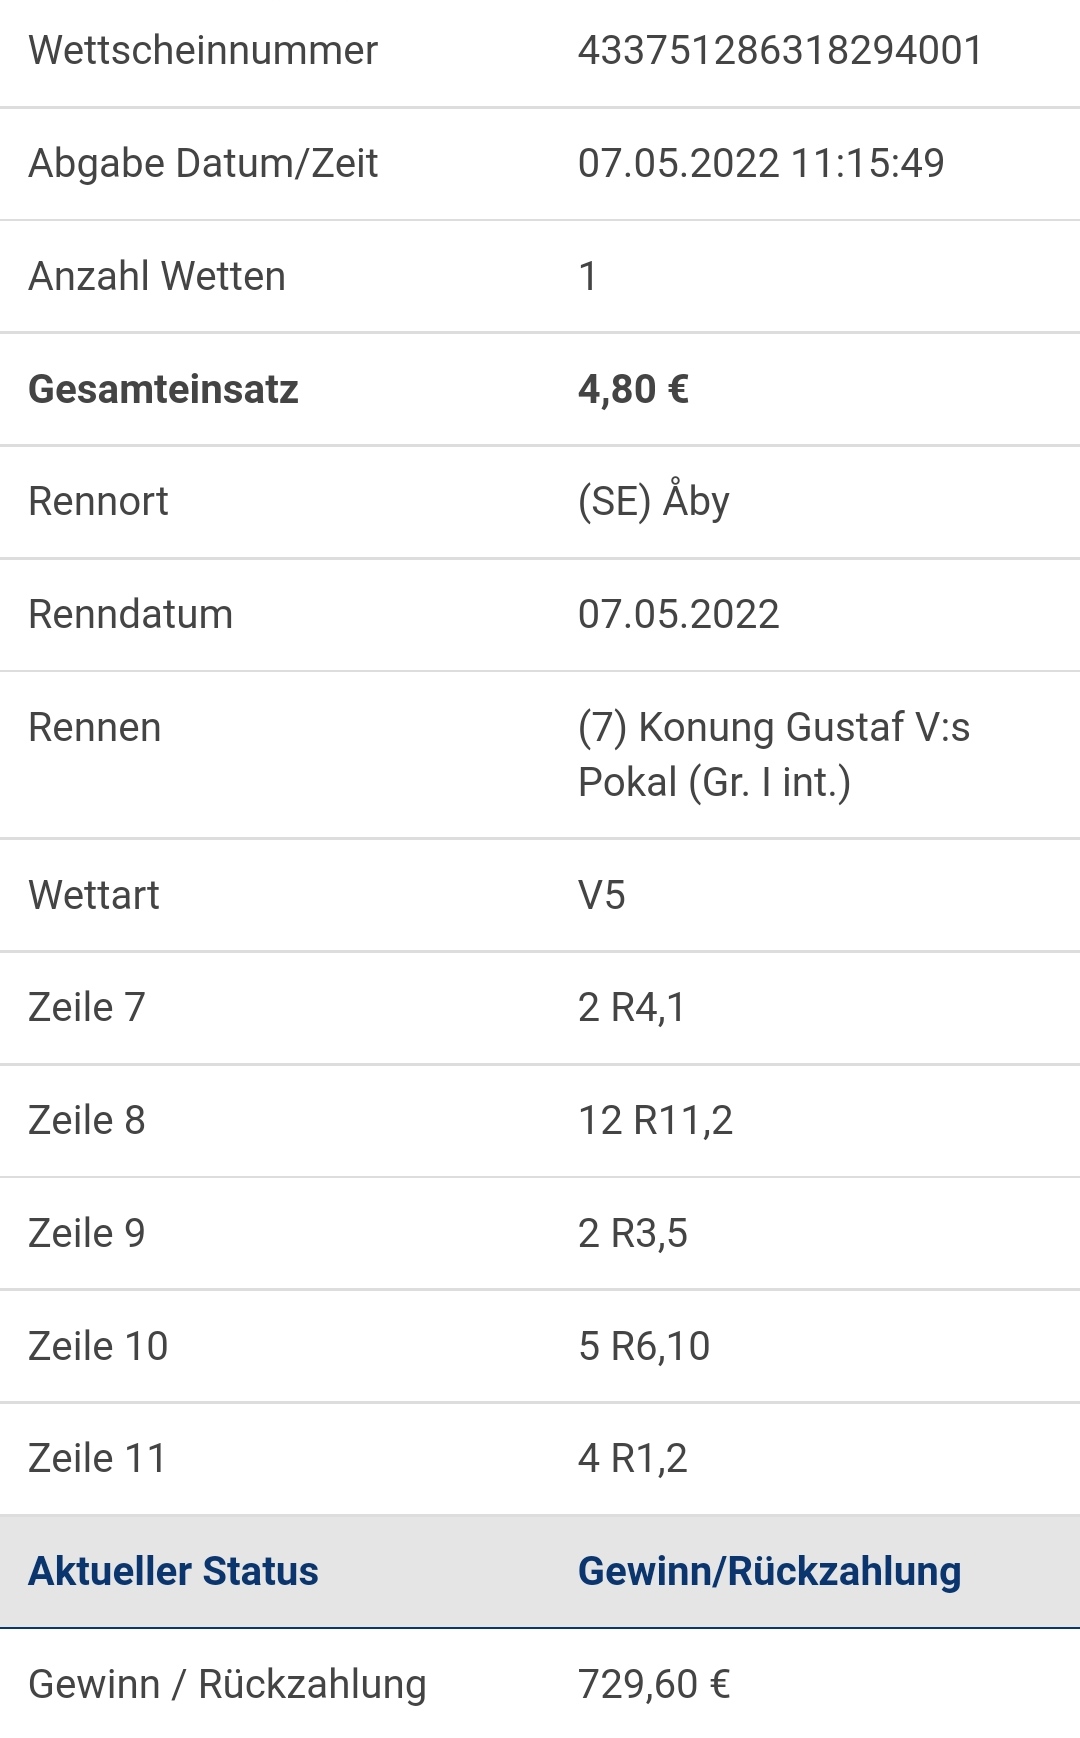The height and width of the screenshot is (1738, 1080).
Task: Click the Anzahl Wetten row label
Action: 157,276
